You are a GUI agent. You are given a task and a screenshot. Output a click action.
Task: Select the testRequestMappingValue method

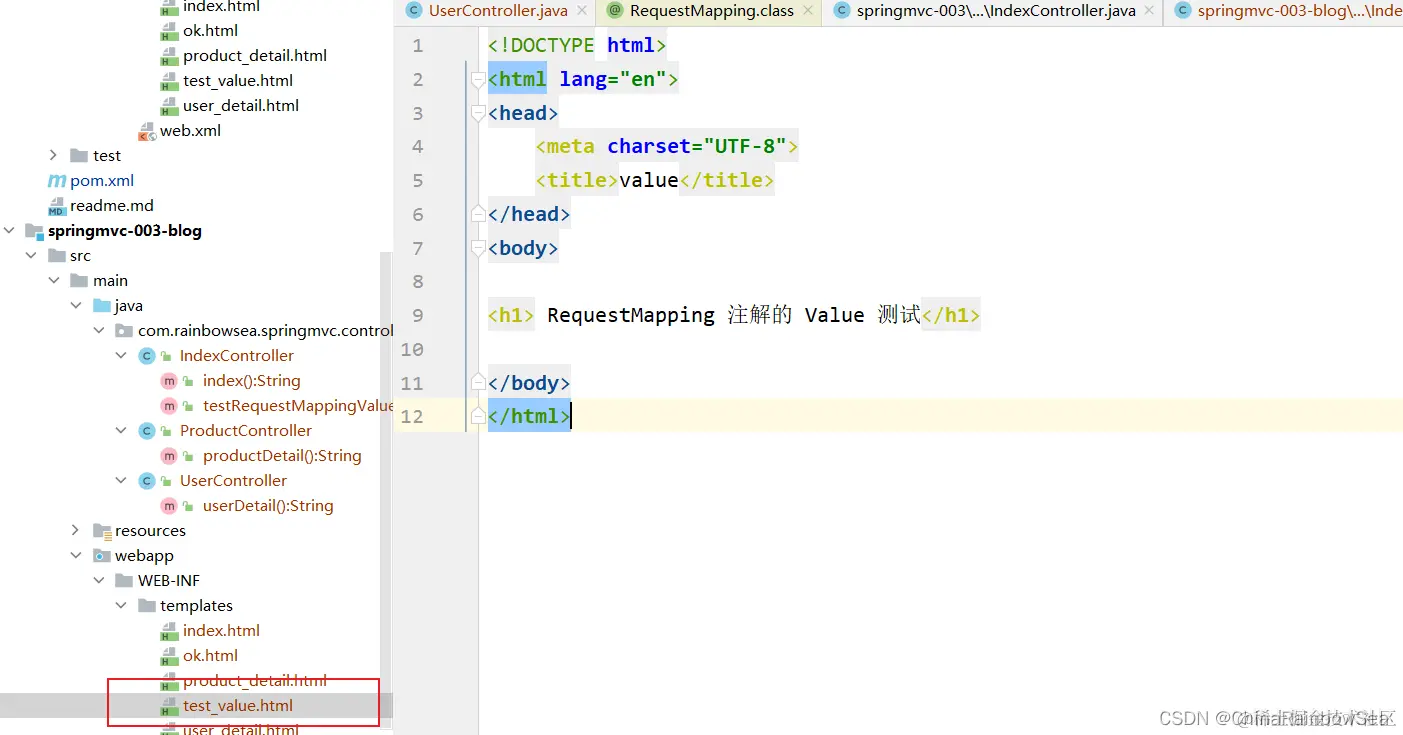click(298, 405)
